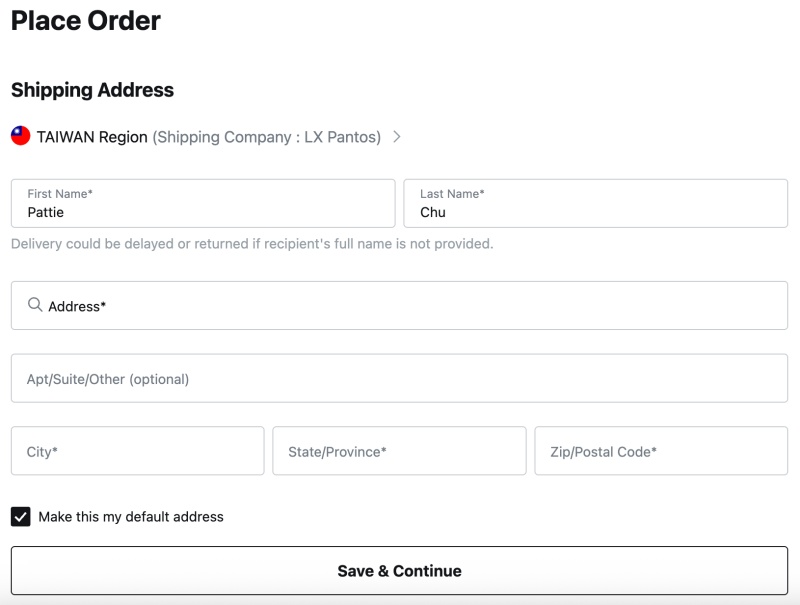Viewport: 800px width, 605px height.
Task: Click the 'Chu' text in Last Name
Action: (x=433, y=212)
